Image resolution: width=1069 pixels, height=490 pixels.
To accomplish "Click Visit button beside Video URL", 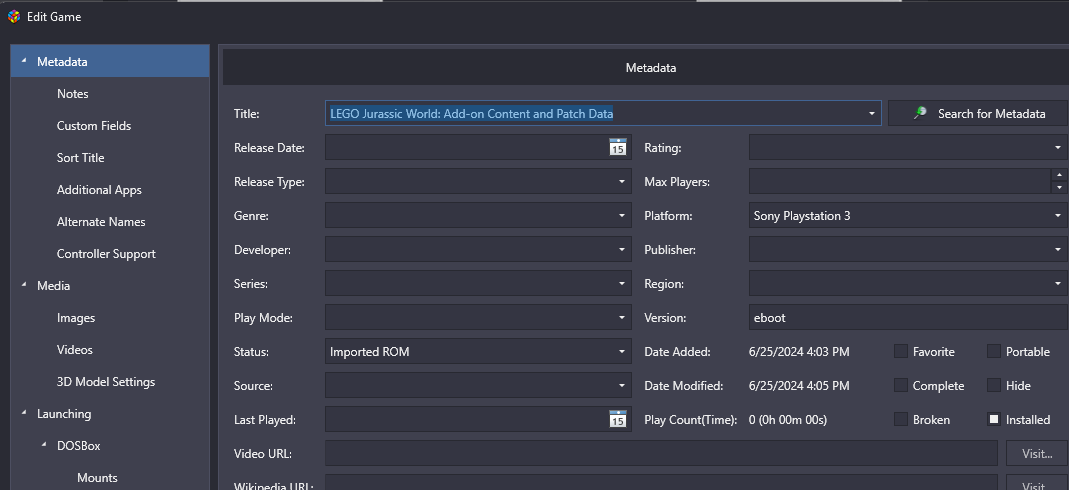I will [1037, 453].
